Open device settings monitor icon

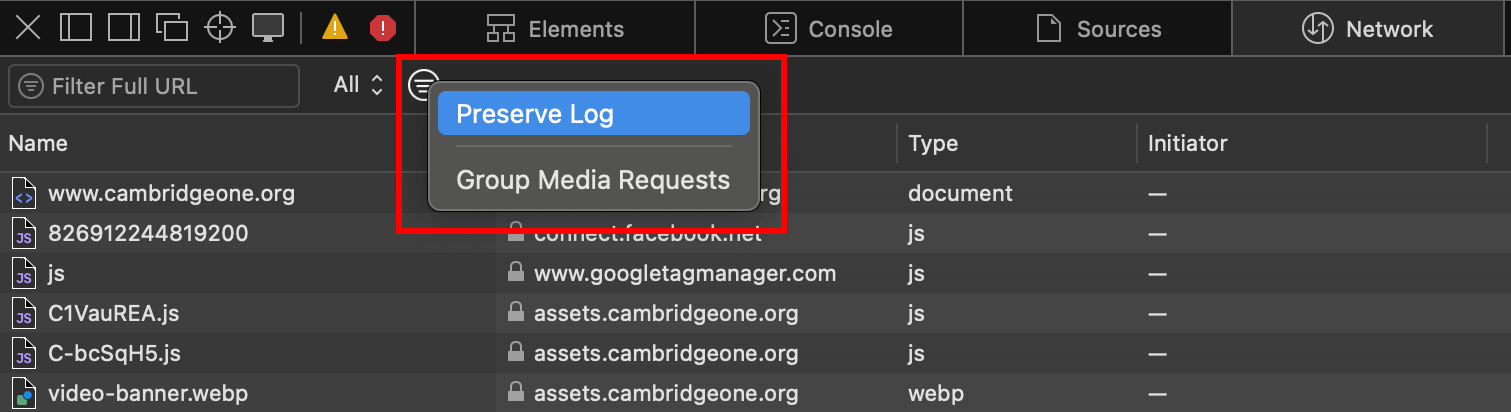268,28
